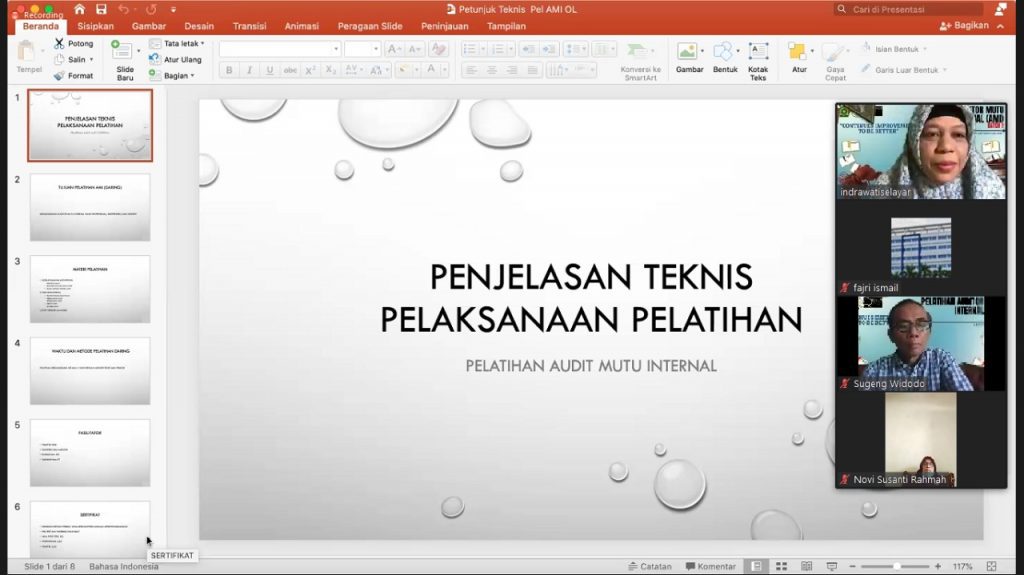Click the Potong (cut) scissors icon
Viewport: 1024px width, 575px height.
tap(59, 44)
